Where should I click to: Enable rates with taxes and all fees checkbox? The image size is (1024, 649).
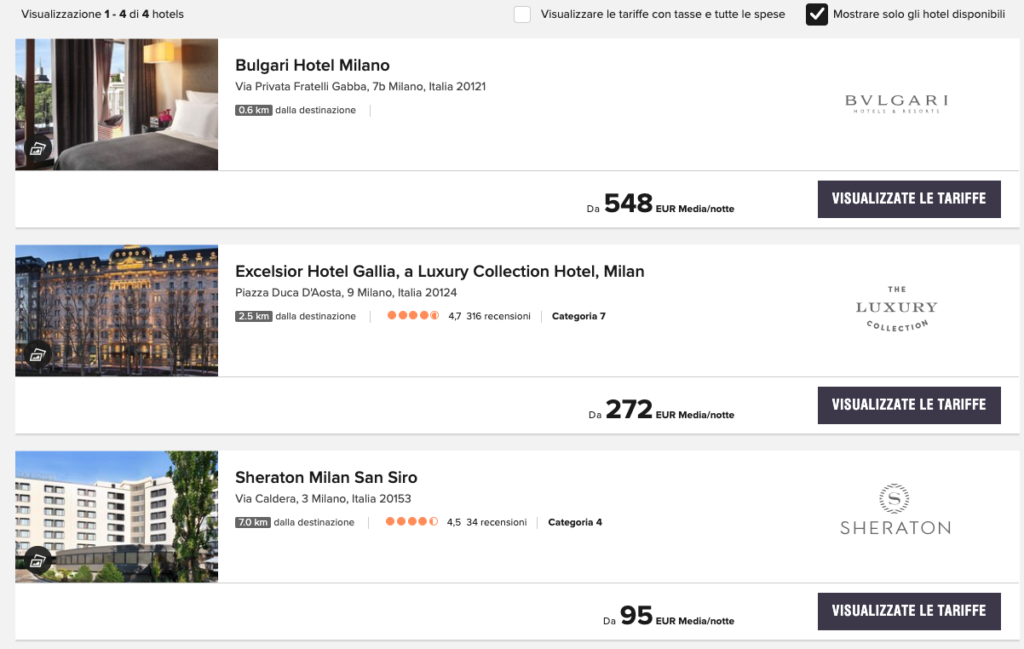[x=522, y=14]
